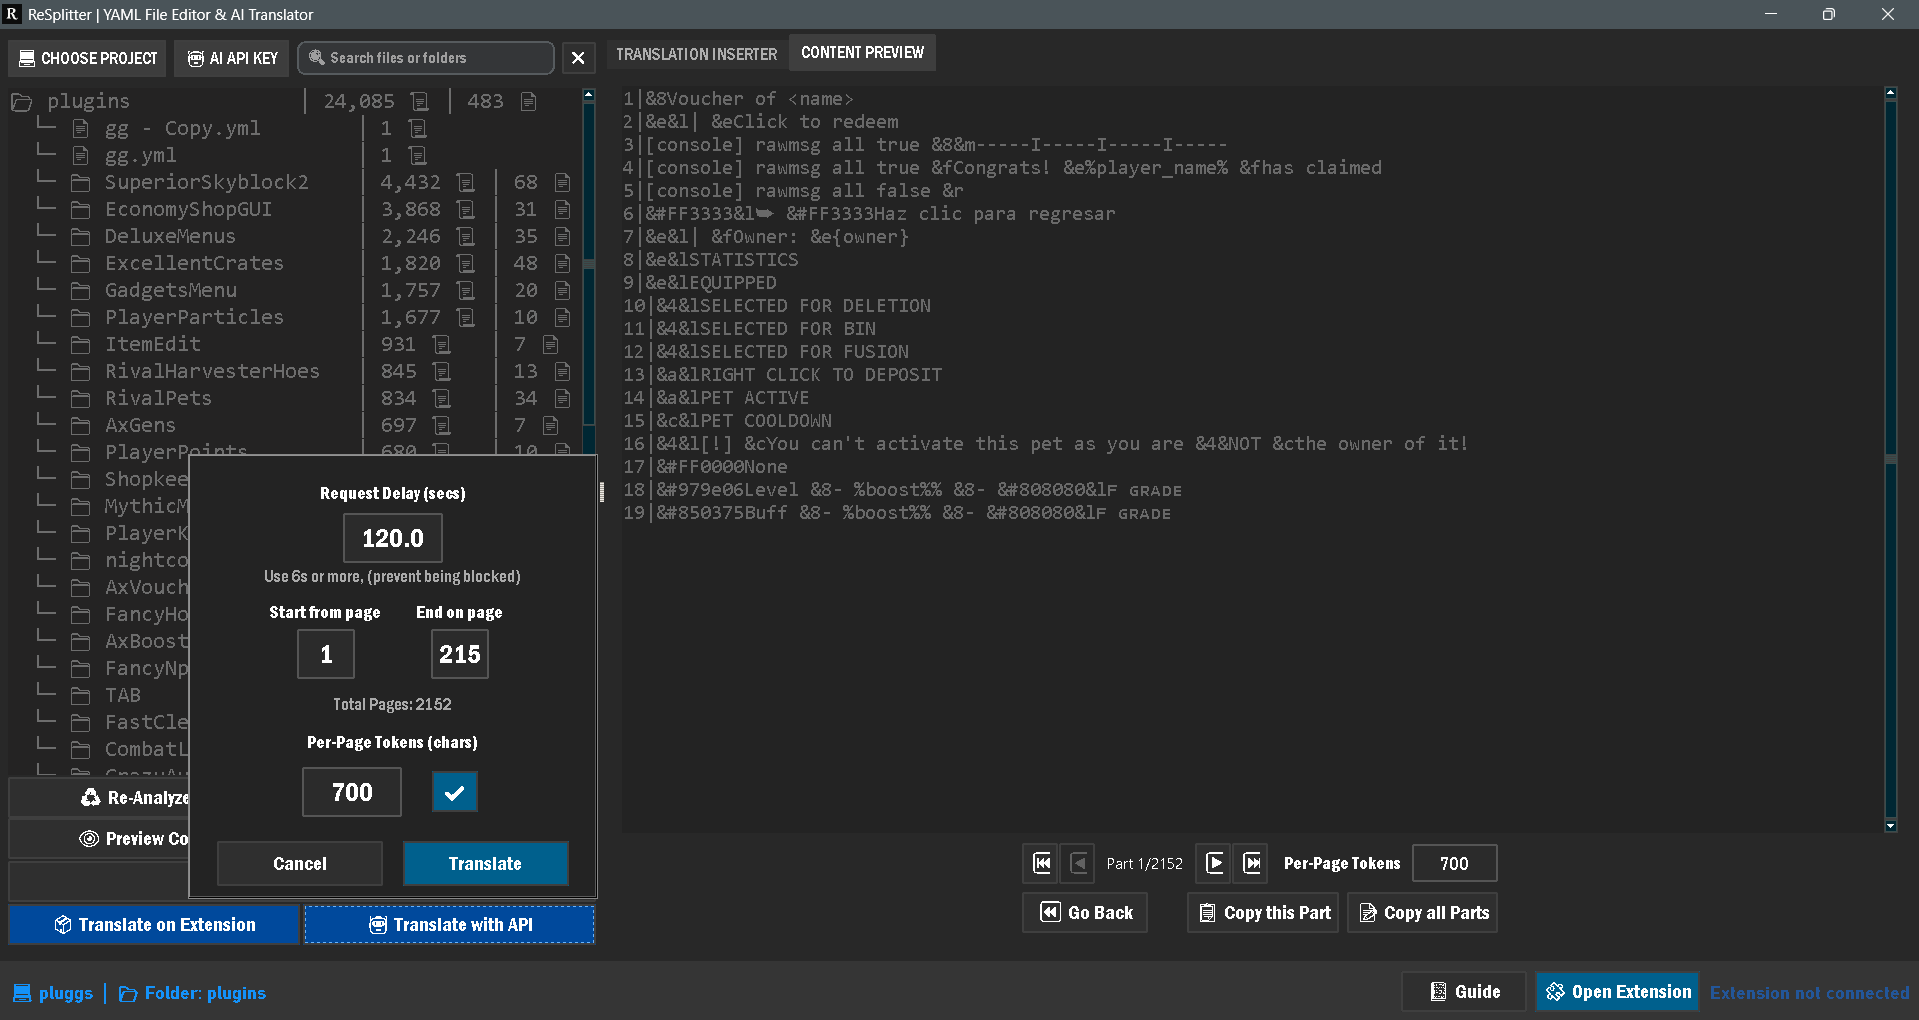Image resolution: width=1919 pixels, height=1020 pixels.
Task: Clear the search with the X button
Action: (578, 58)
